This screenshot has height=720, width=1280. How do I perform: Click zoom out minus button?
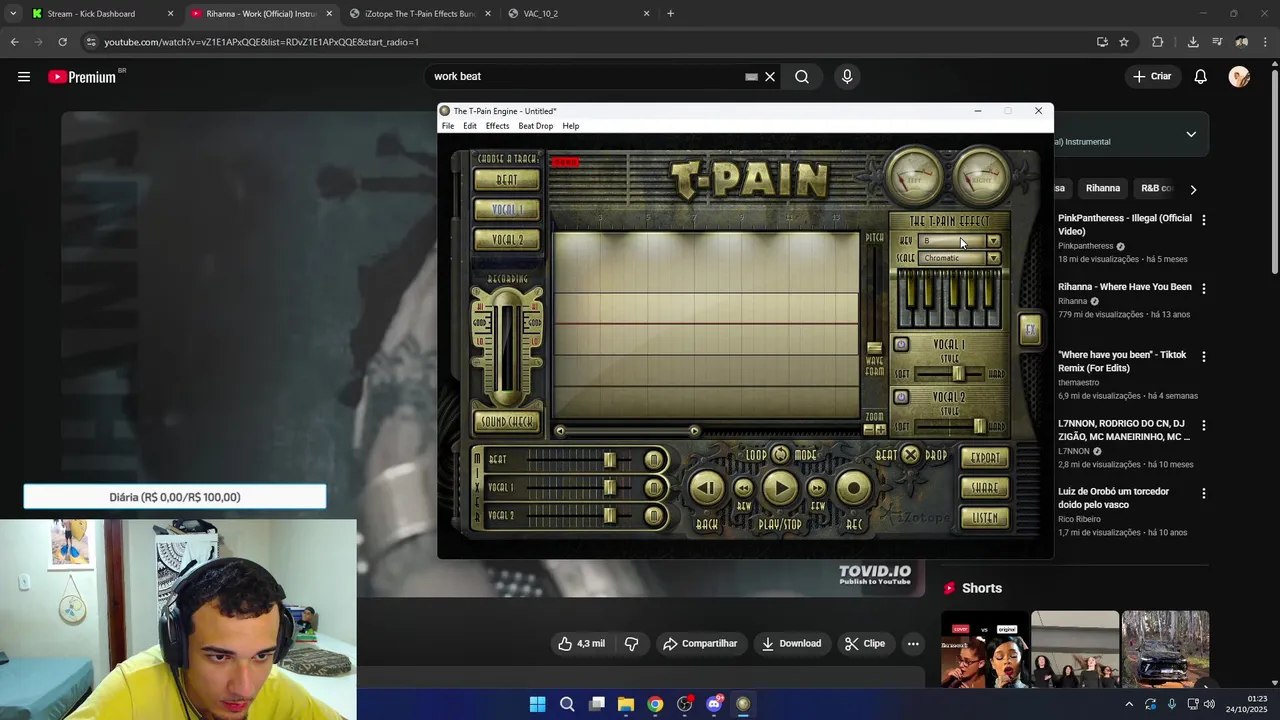(869, 430)
